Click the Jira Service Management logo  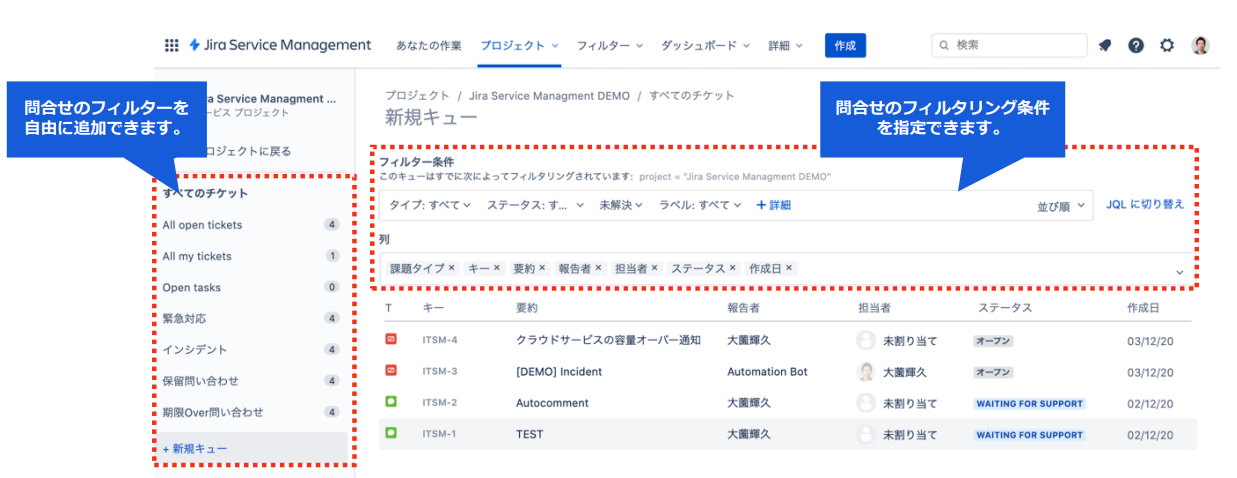tap(279, 45)
